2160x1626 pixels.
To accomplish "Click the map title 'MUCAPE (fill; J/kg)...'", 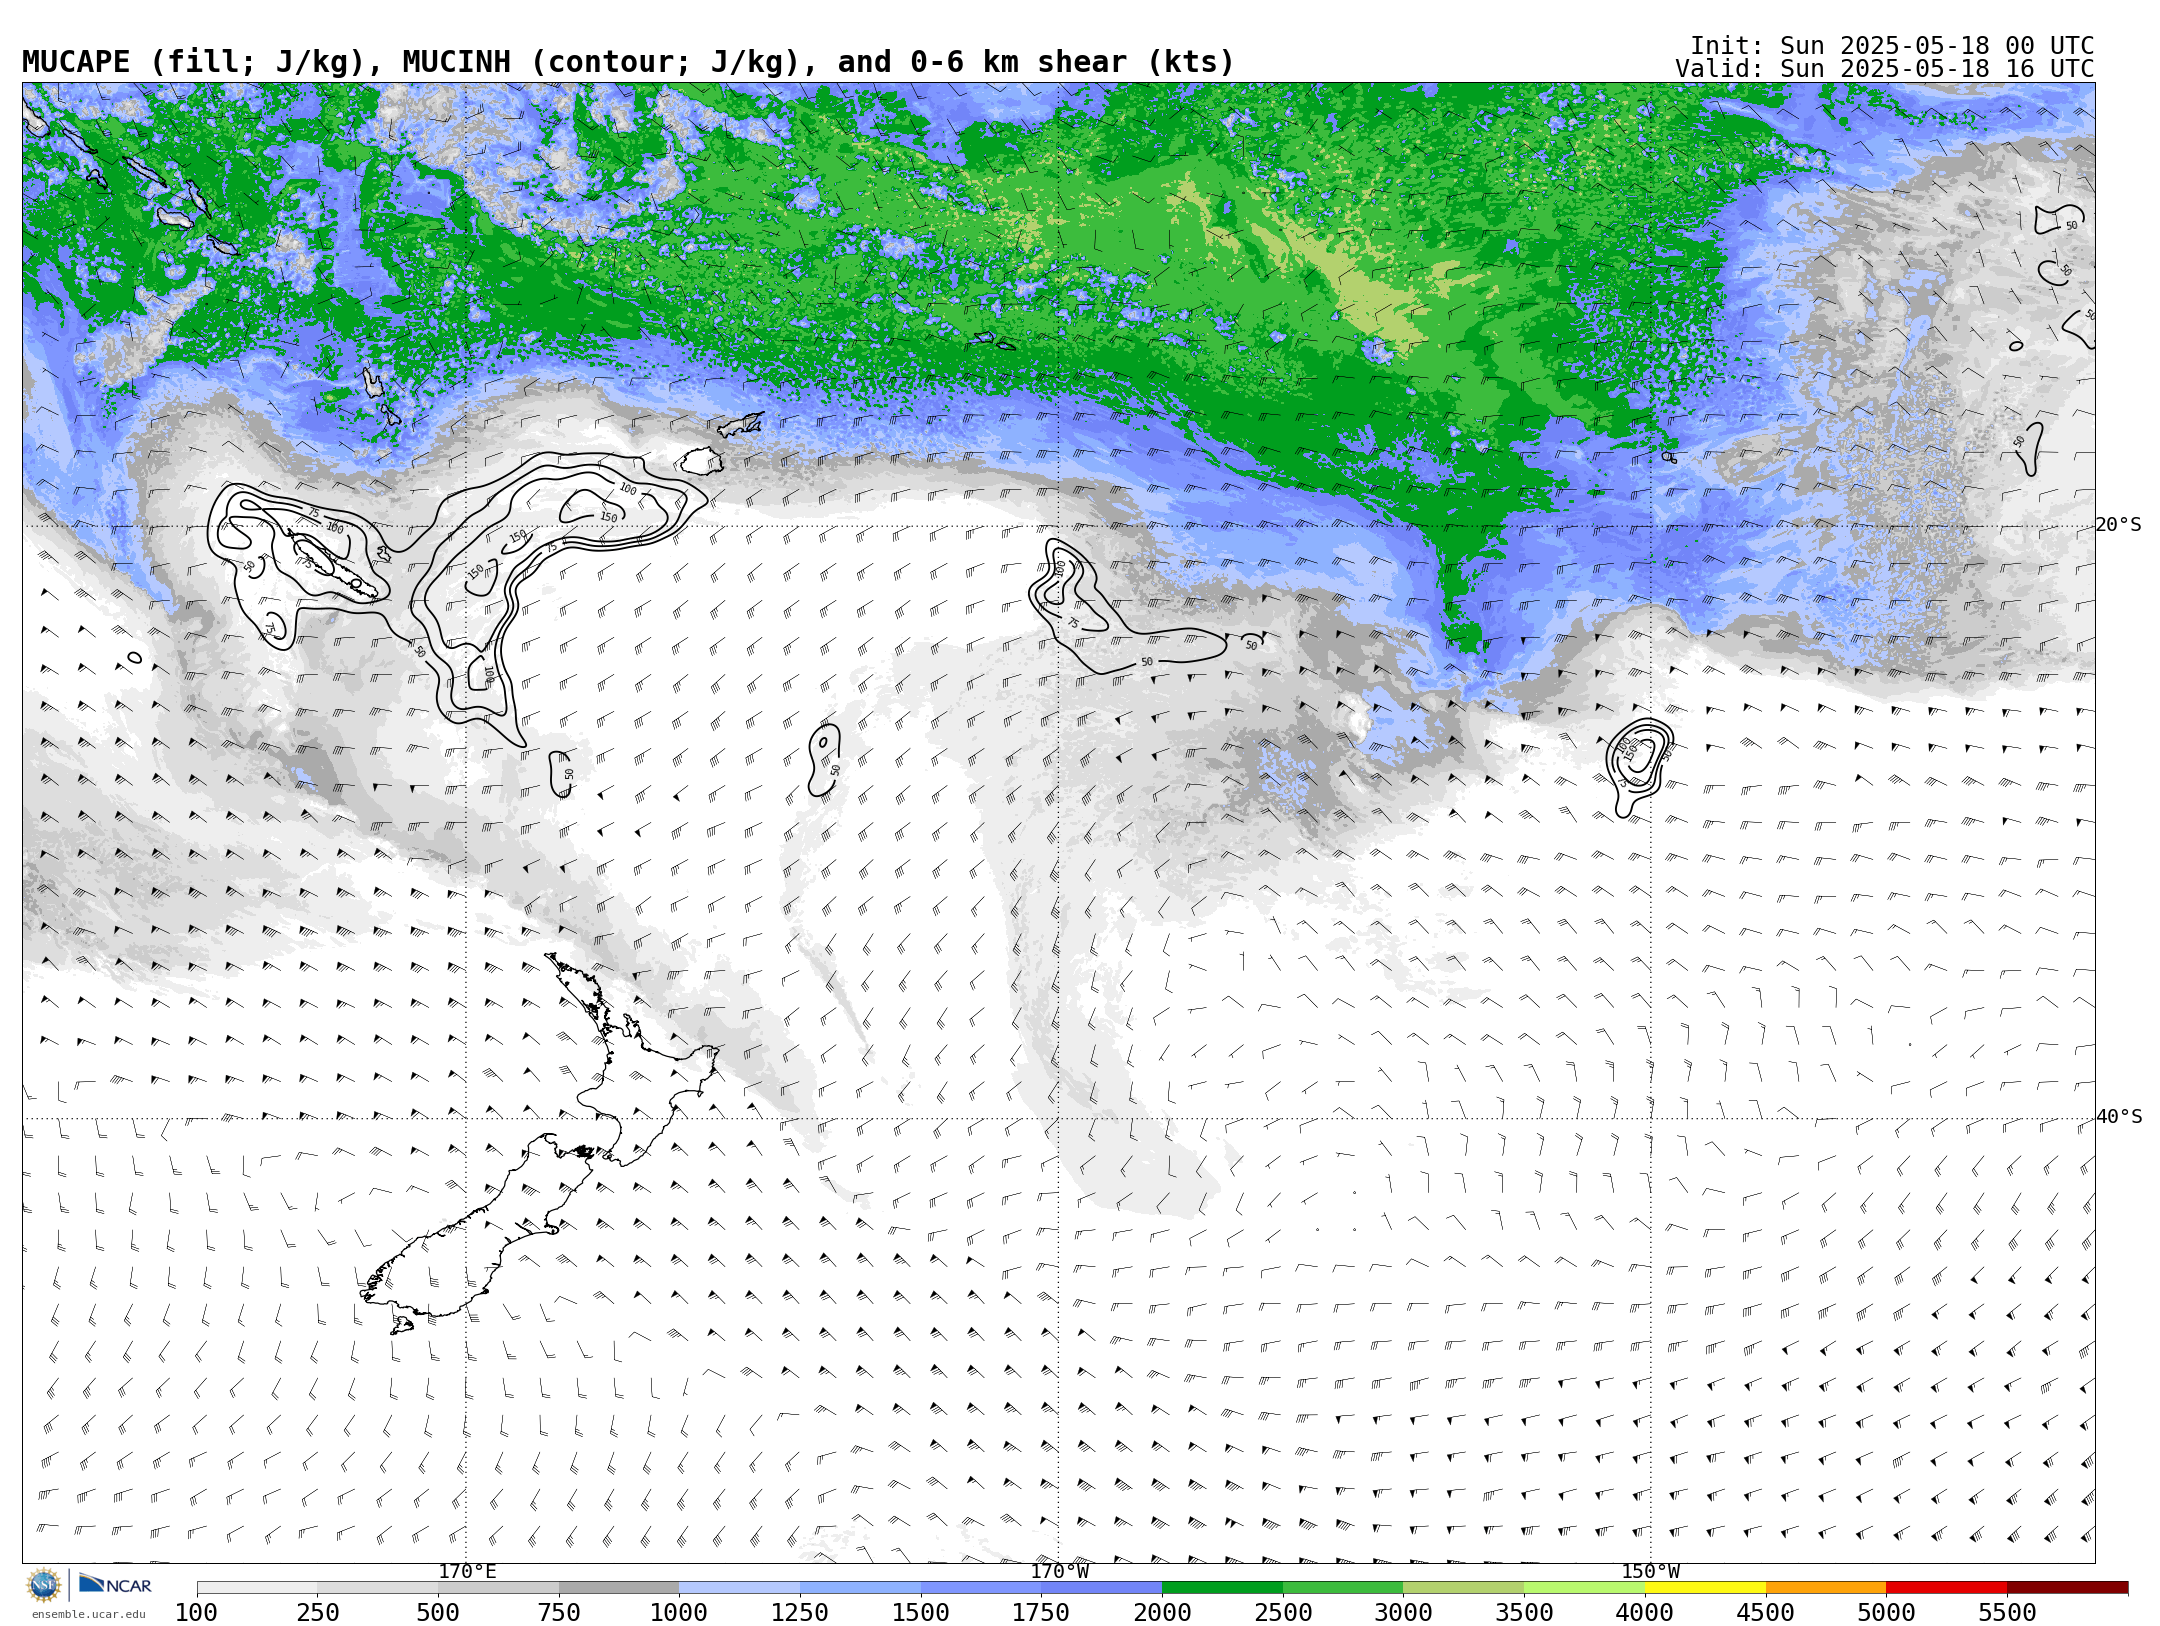I will pos(628,62).
